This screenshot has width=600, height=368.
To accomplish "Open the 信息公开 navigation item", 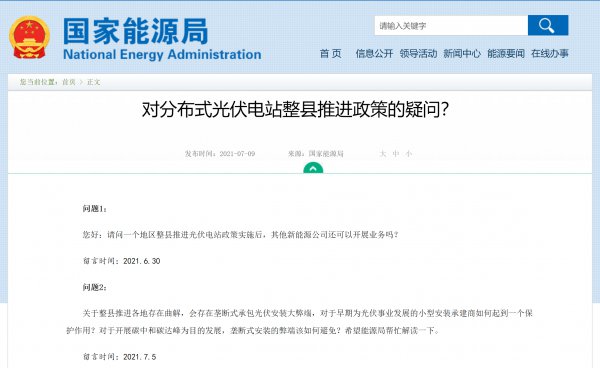I will click(374, 54).
